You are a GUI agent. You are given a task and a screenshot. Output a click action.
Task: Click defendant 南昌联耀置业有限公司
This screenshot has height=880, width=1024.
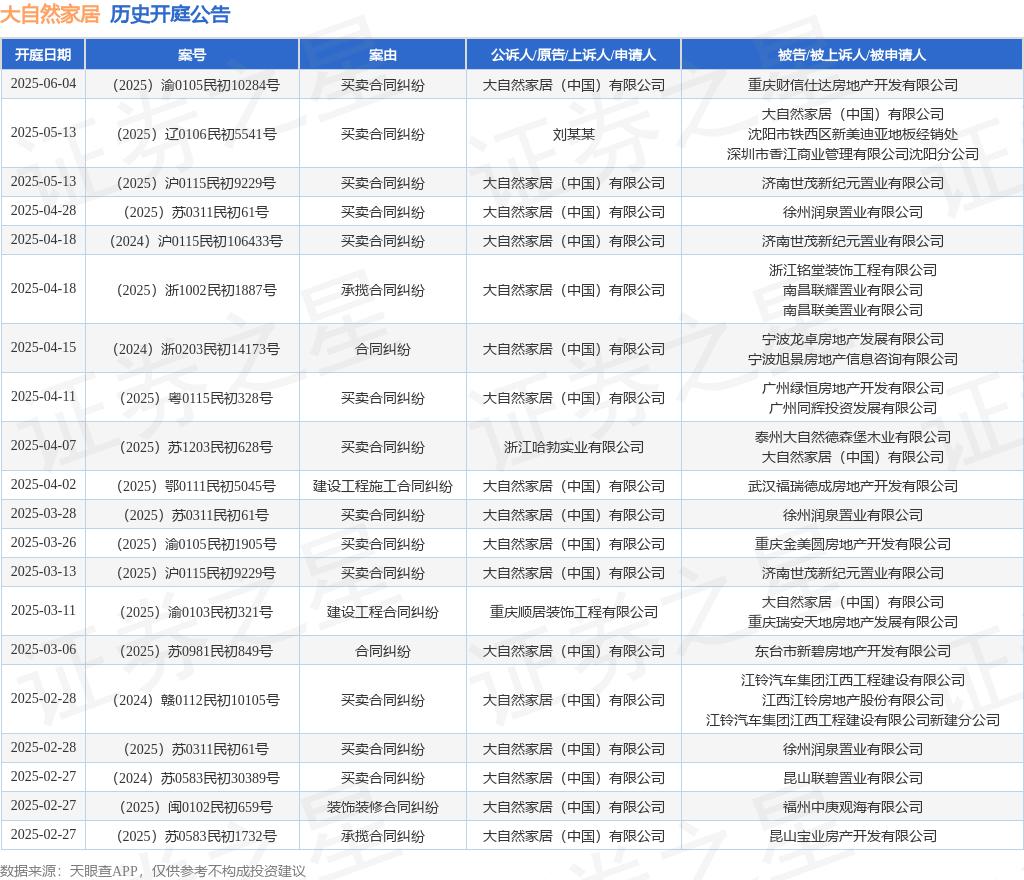tap(852, 291)
